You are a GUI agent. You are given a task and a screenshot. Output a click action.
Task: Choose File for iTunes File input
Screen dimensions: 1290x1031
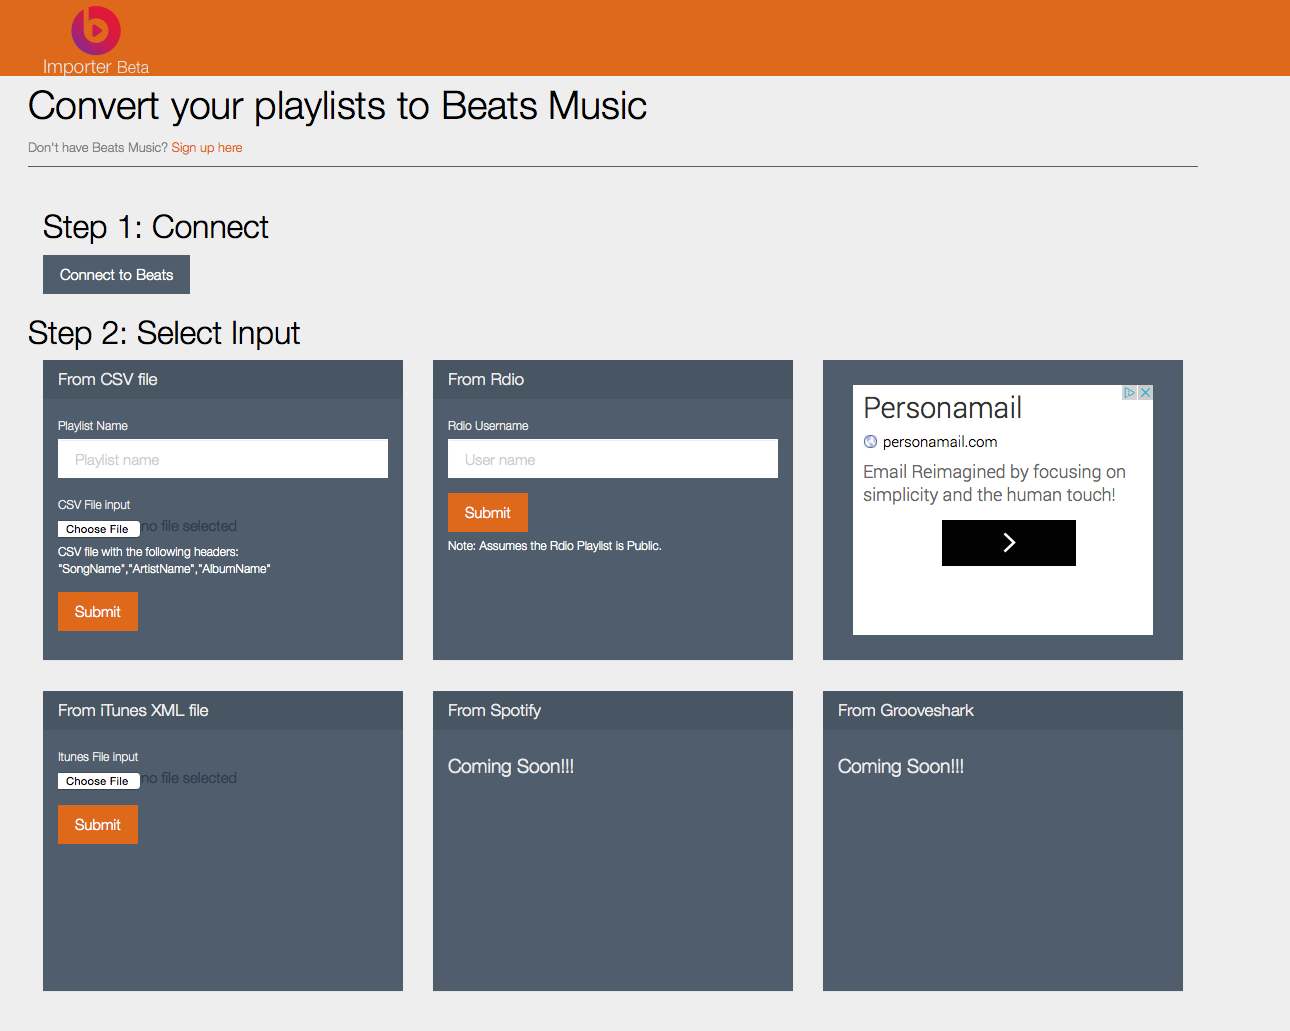pos(98,781)
